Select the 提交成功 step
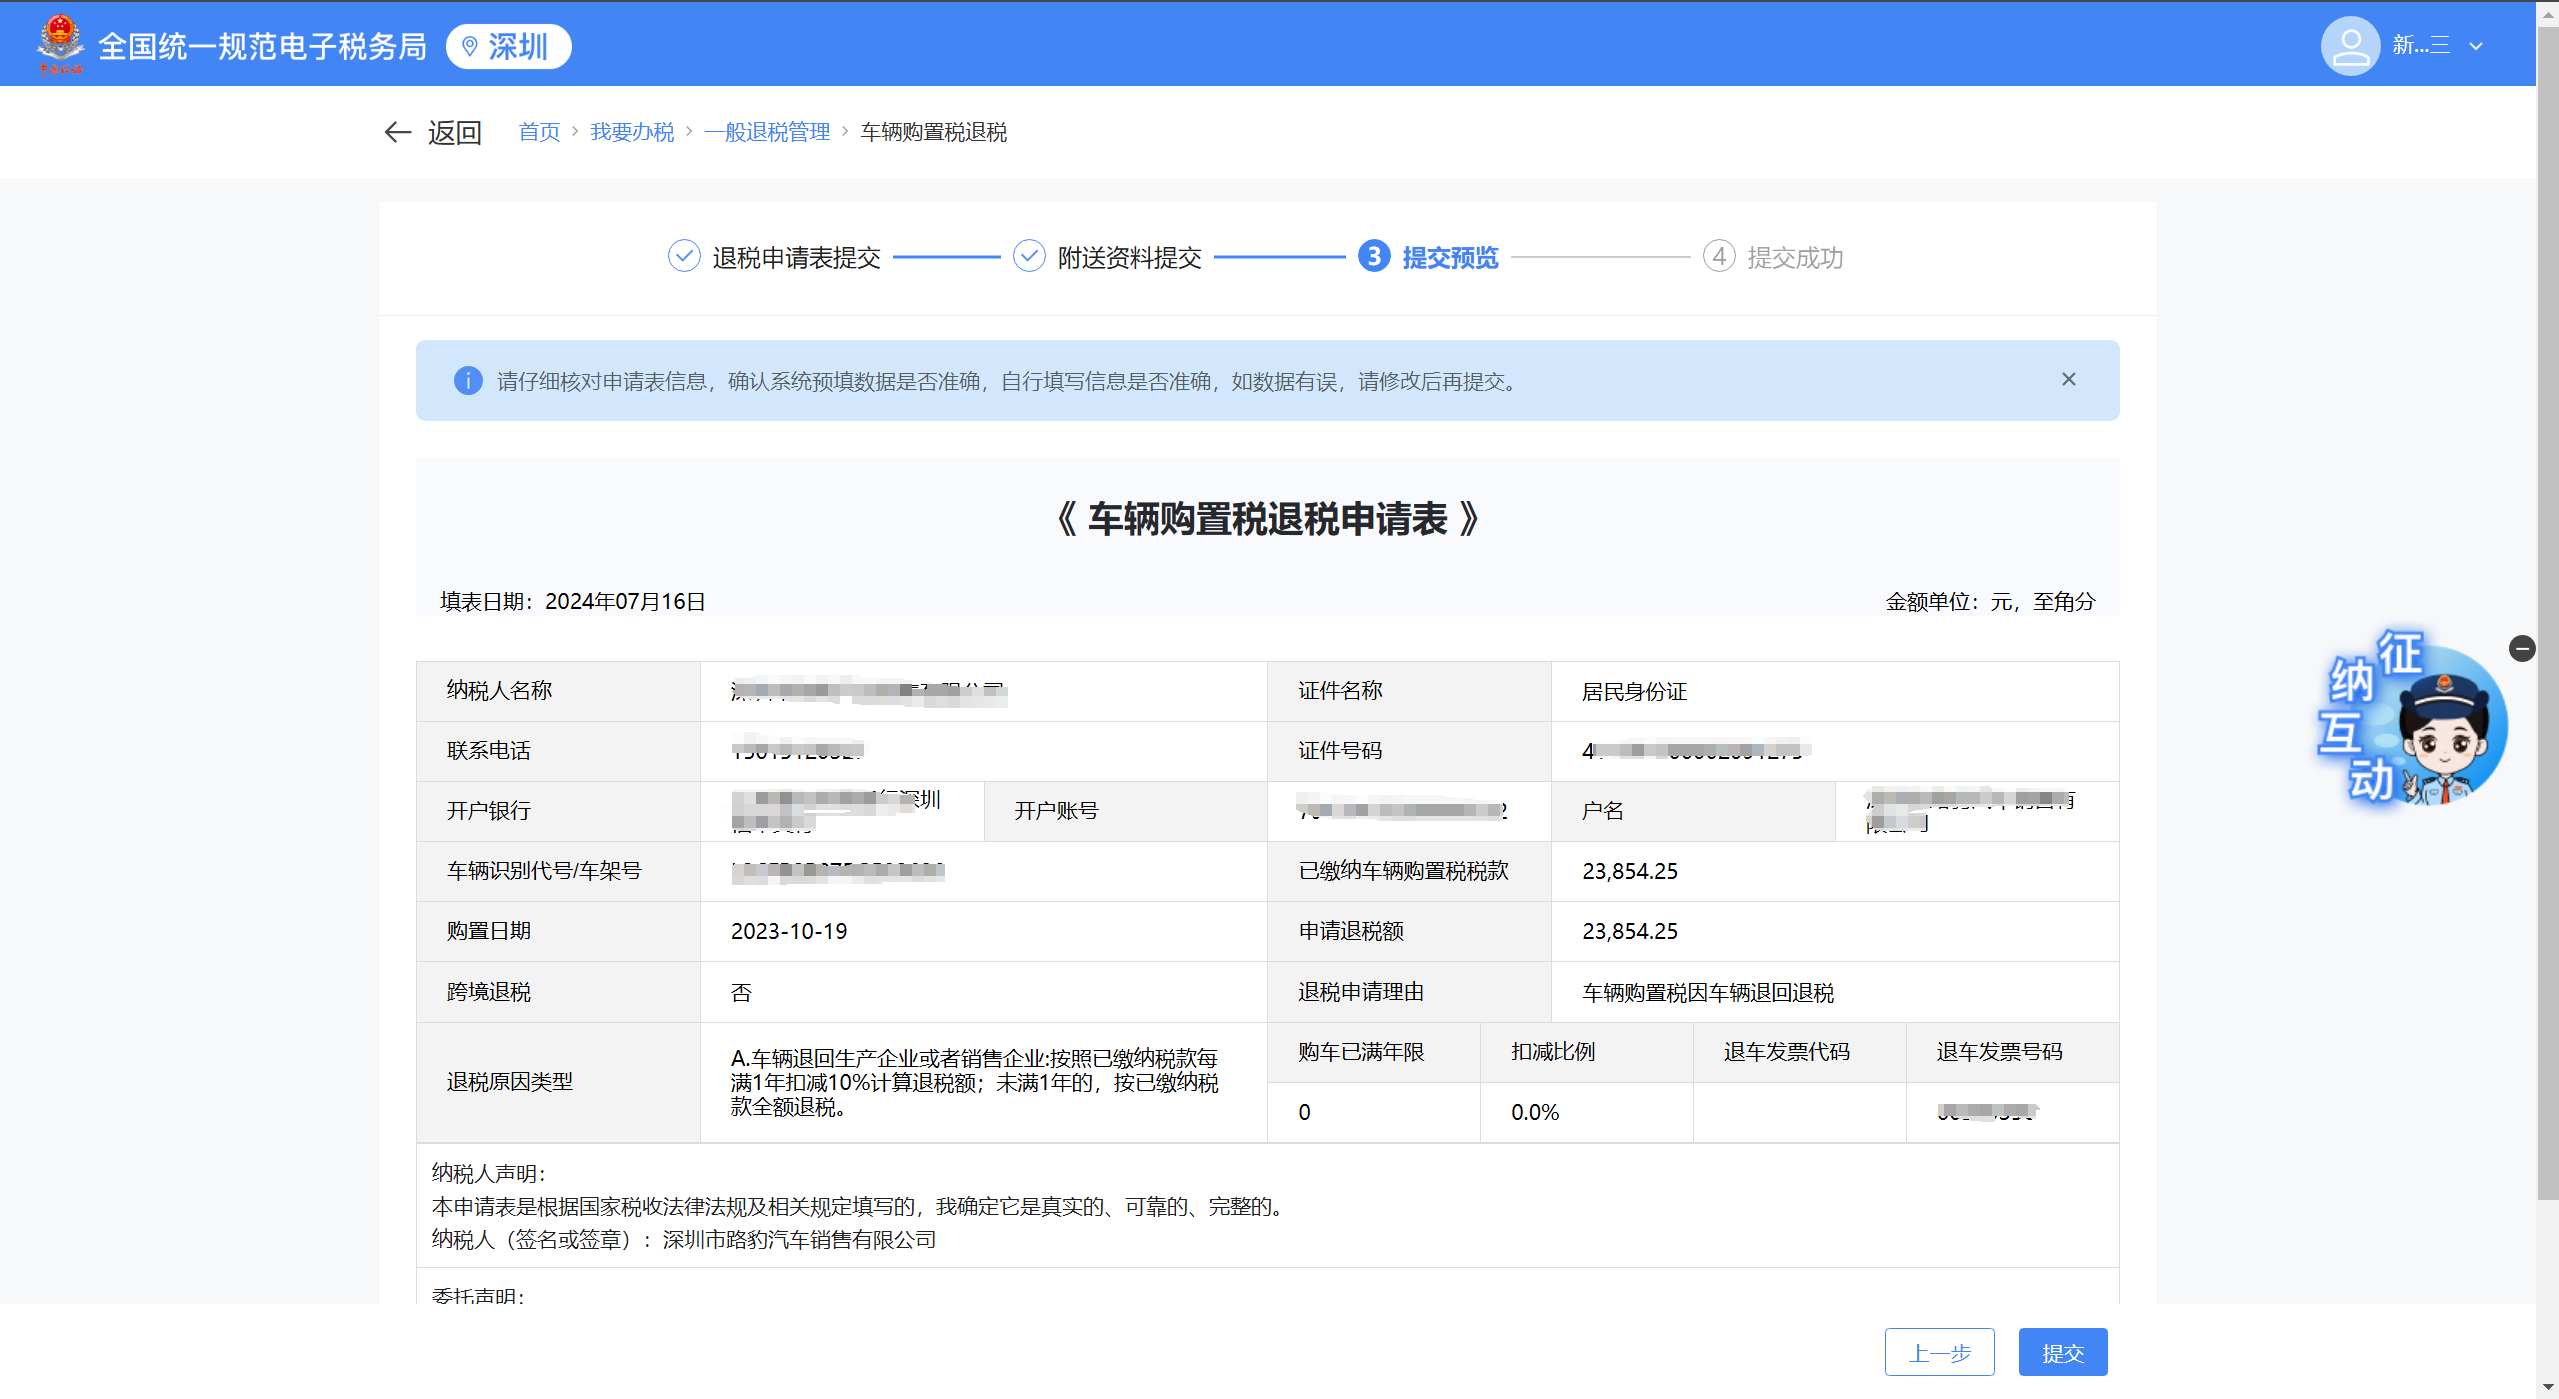This screenshot has width=2559, height=1399. (x=1773, y=257)
